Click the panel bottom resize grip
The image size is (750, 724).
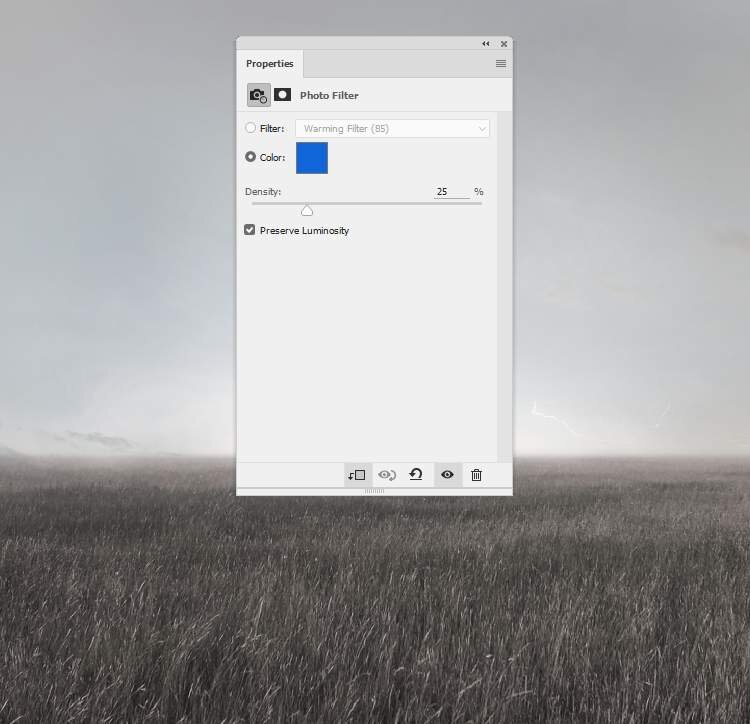pos(375,491)
